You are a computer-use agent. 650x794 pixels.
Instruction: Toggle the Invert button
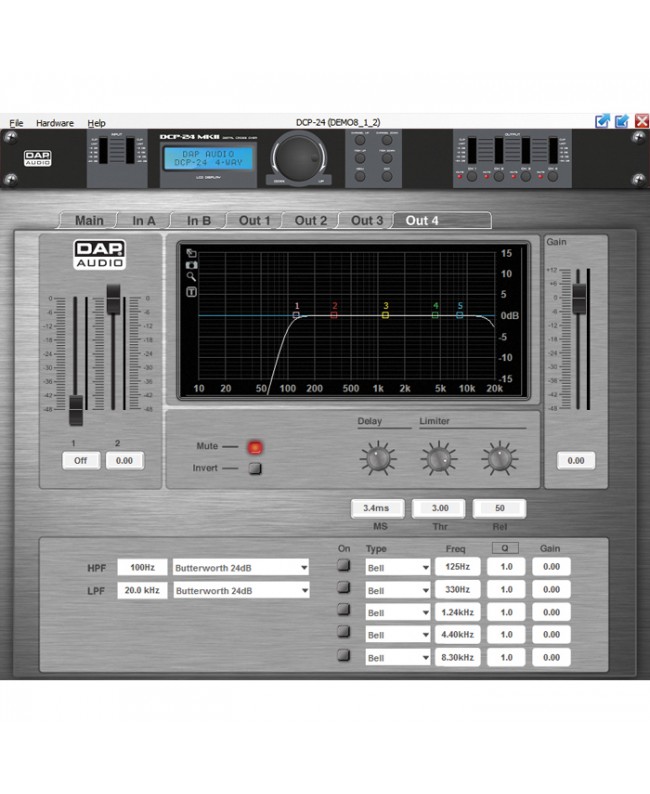tap(255, 468)
